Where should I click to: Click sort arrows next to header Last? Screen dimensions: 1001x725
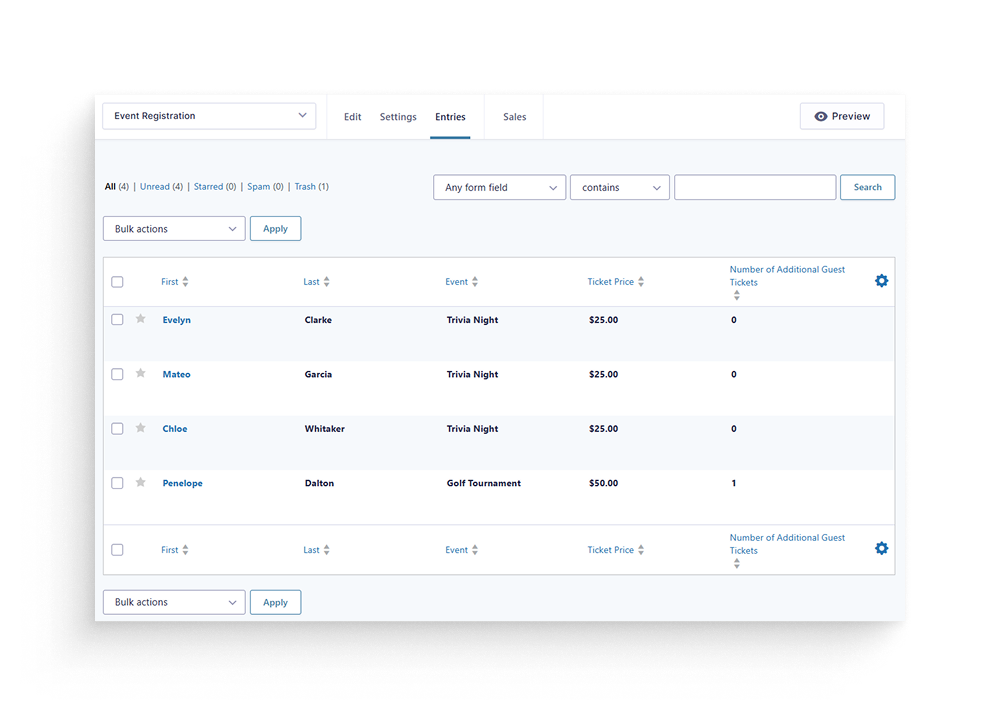coord(326,281)
